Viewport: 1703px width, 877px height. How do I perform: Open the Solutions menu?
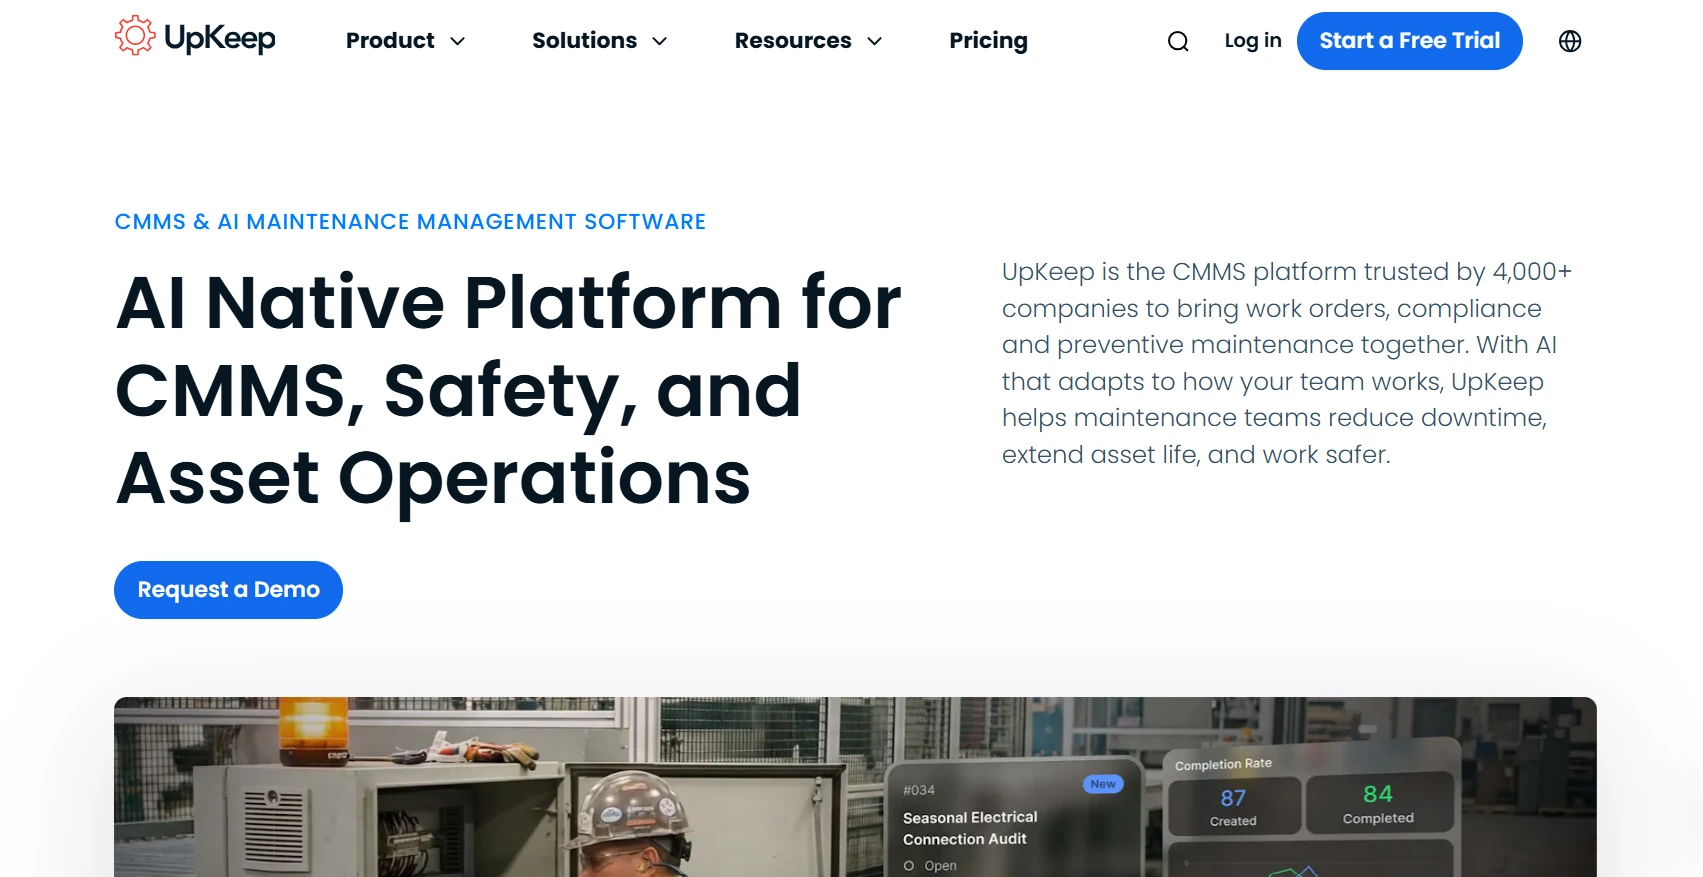[x=584, y=41]
